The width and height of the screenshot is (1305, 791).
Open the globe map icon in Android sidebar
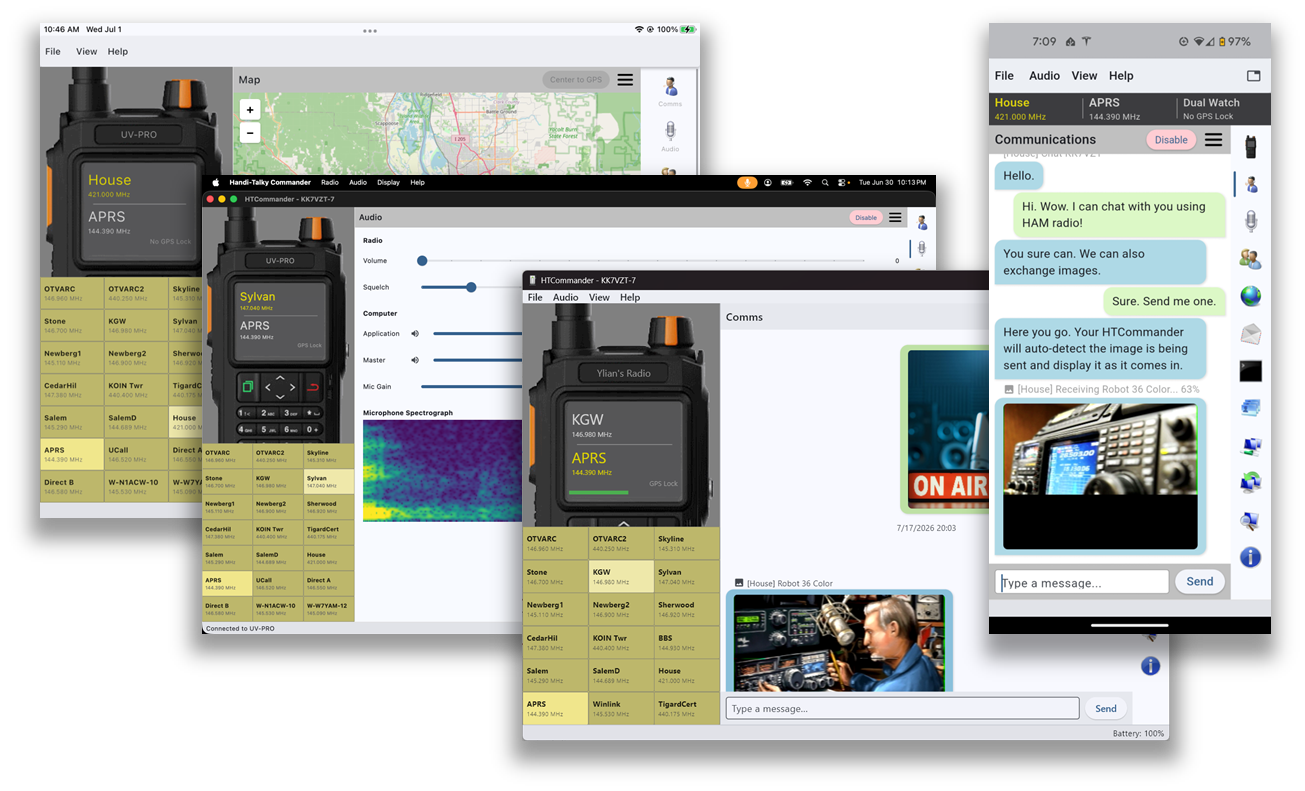pos(1250,296)
